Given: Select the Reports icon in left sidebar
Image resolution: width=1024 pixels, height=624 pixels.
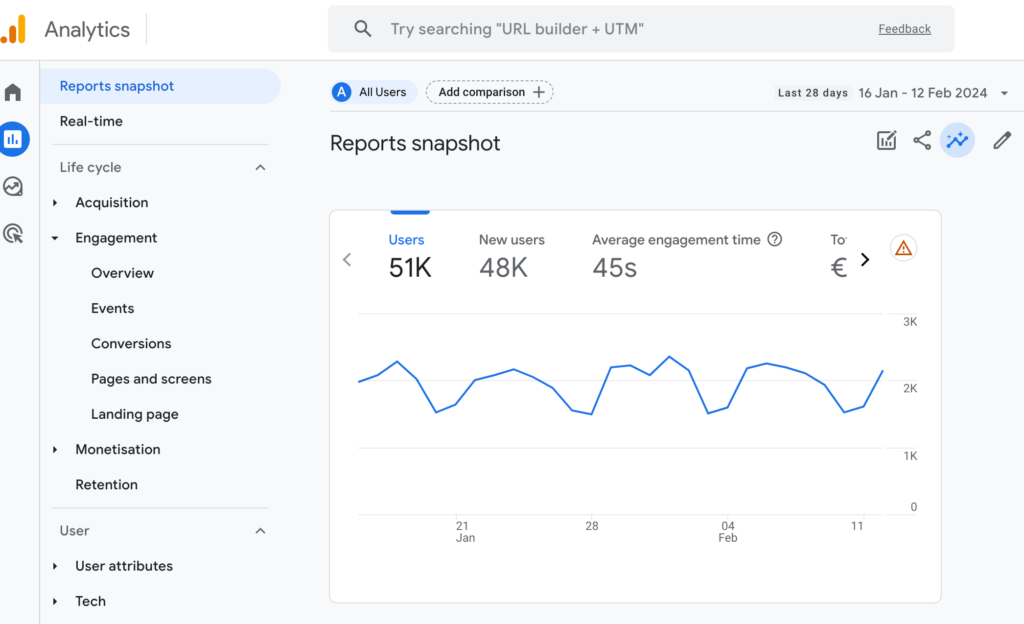Looking at the screenshot, I should tap(14, 138).
